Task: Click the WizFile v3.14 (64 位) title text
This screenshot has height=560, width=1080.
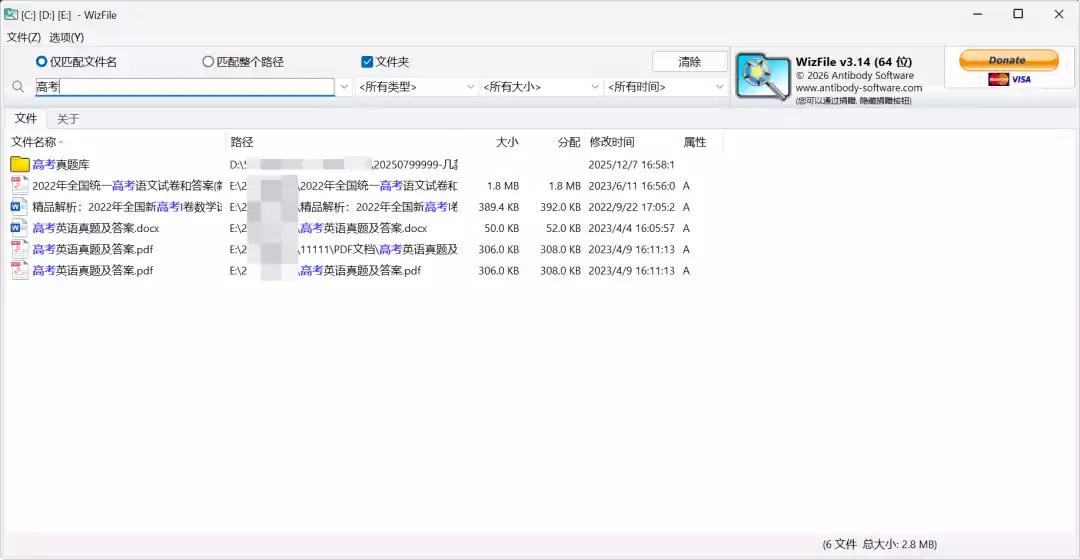Action: coord(854,62)
